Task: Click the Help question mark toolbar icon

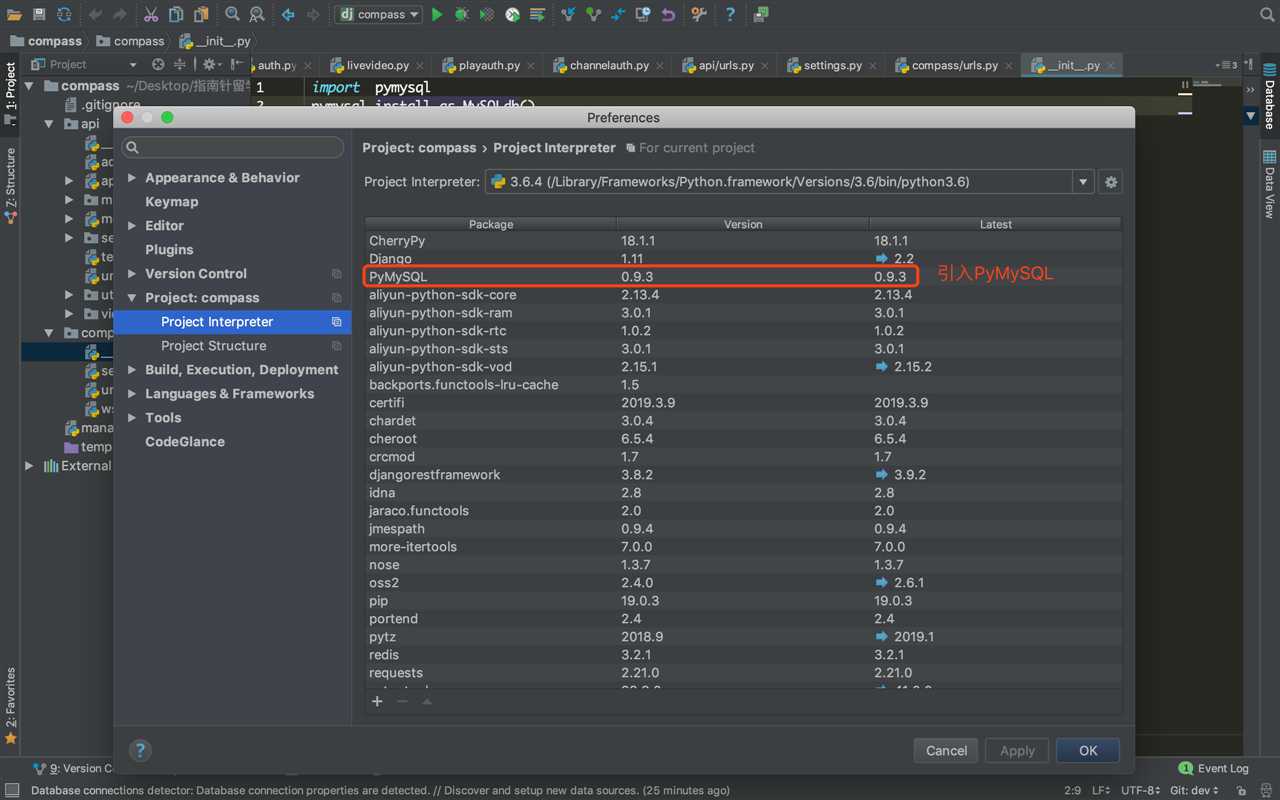Action: [x=730, y=14]
